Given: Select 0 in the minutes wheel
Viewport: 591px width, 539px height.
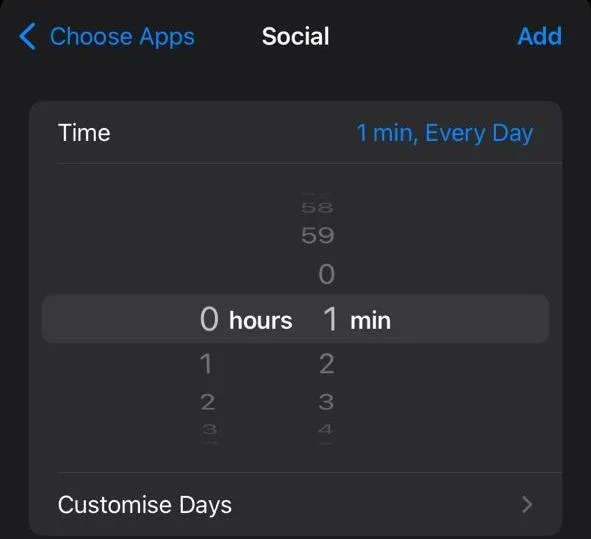Looking at the screenshot, I should (x=326, y=274).
